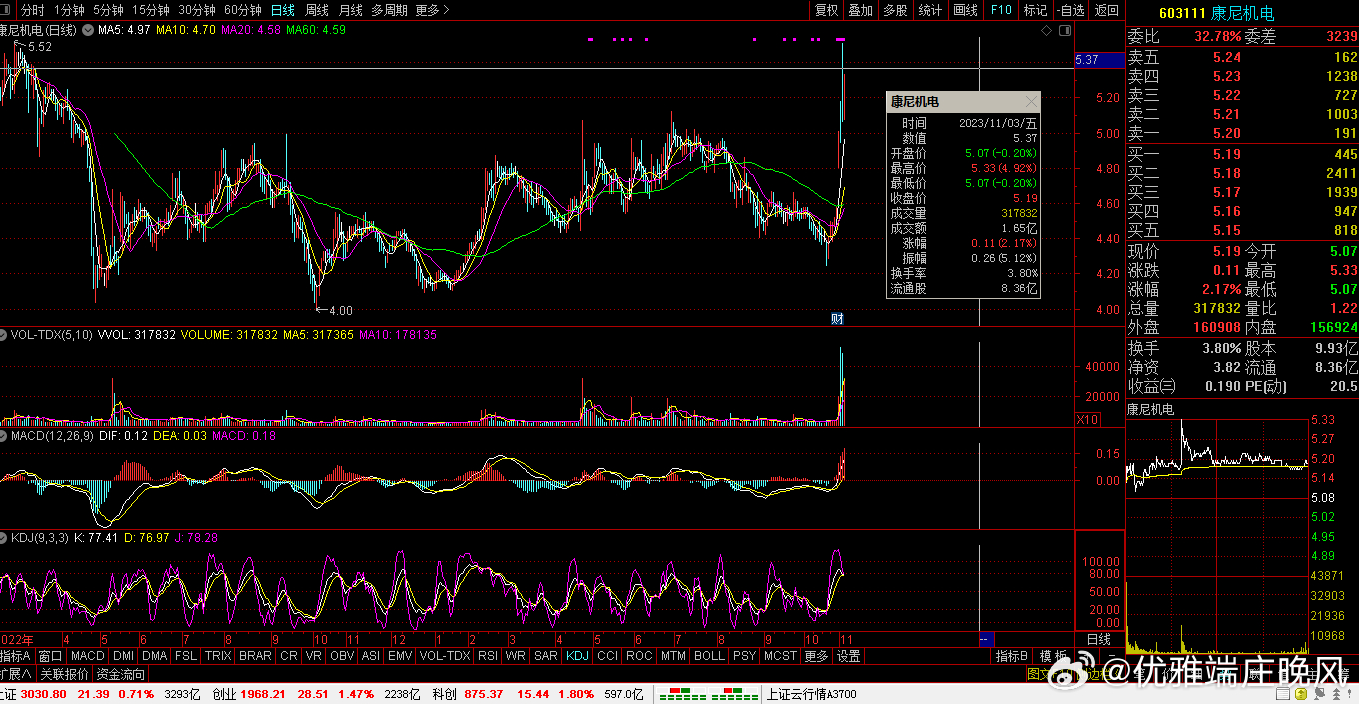Open indicator 设置 settings
The image size is (1359, 704).
(849, 656)
